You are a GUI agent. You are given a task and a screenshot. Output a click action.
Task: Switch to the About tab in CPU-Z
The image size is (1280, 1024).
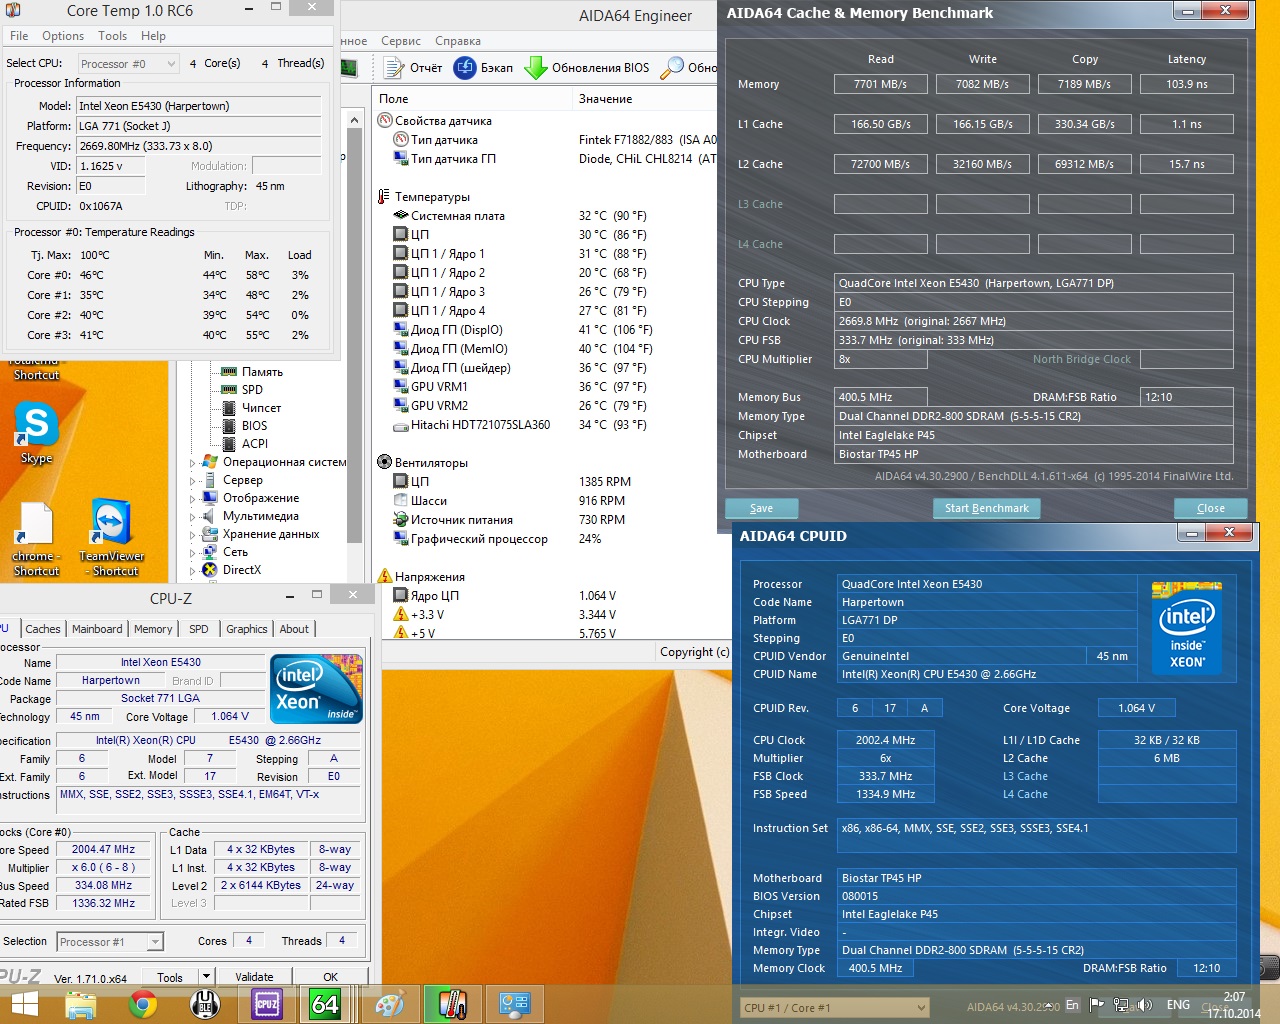294,629
